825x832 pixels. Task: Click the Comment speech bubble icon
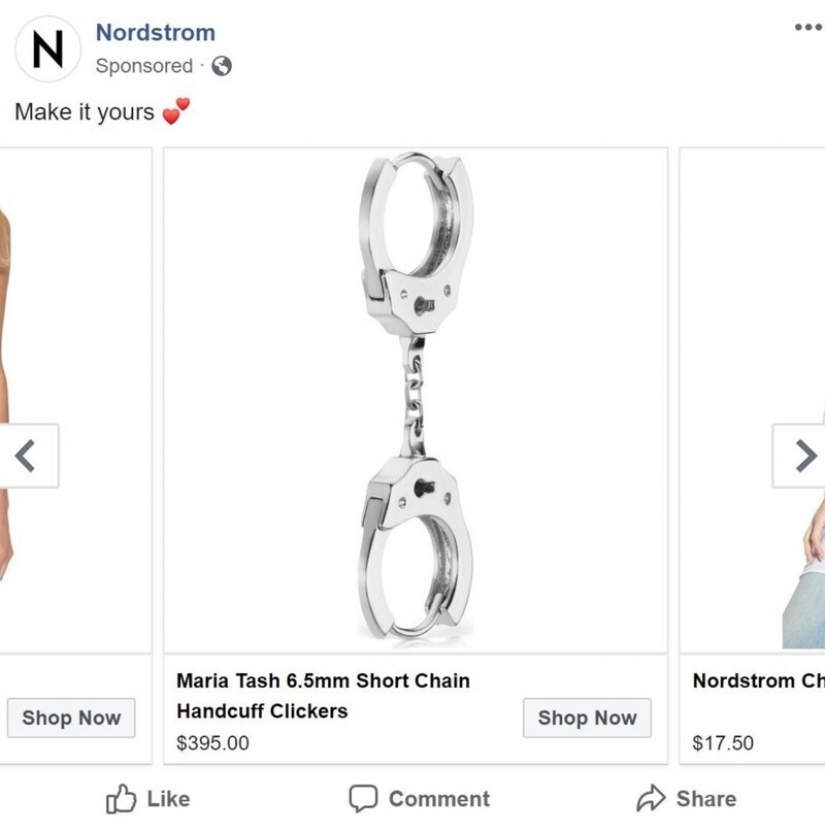(364, 798)
